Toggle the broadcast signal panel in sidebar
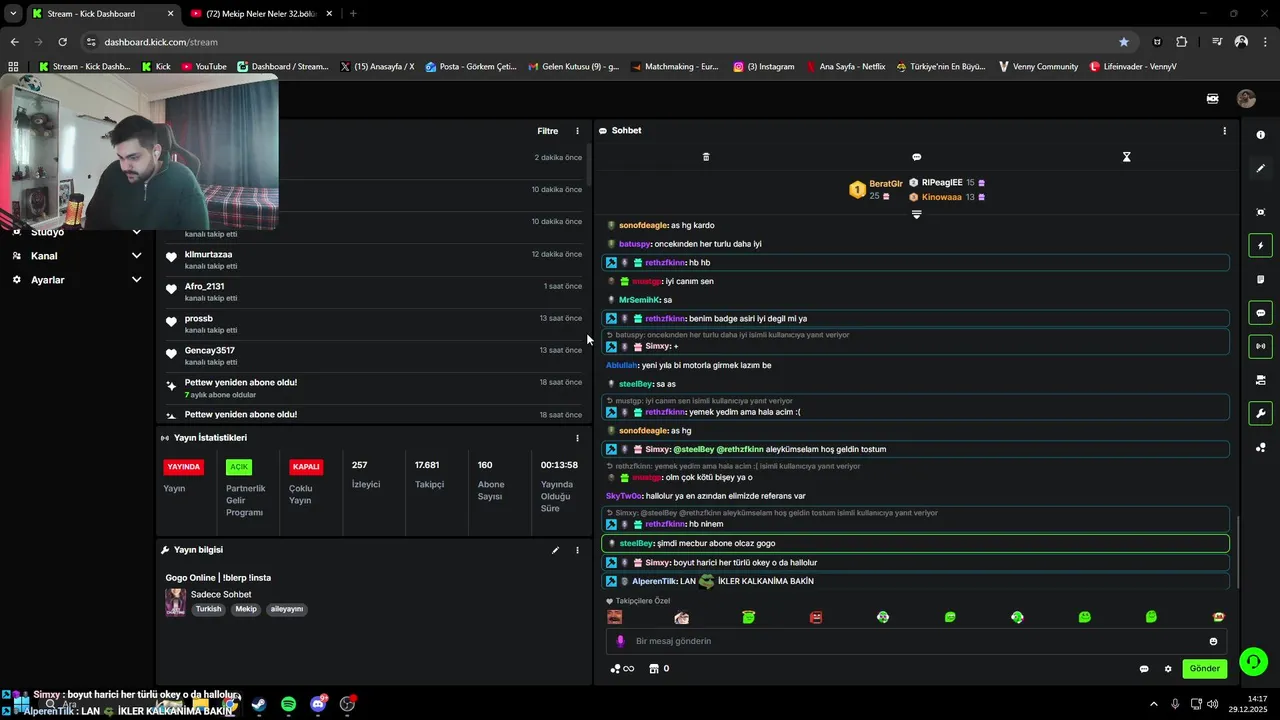This screenshot has height=720, width=1280. (1260, 347)
